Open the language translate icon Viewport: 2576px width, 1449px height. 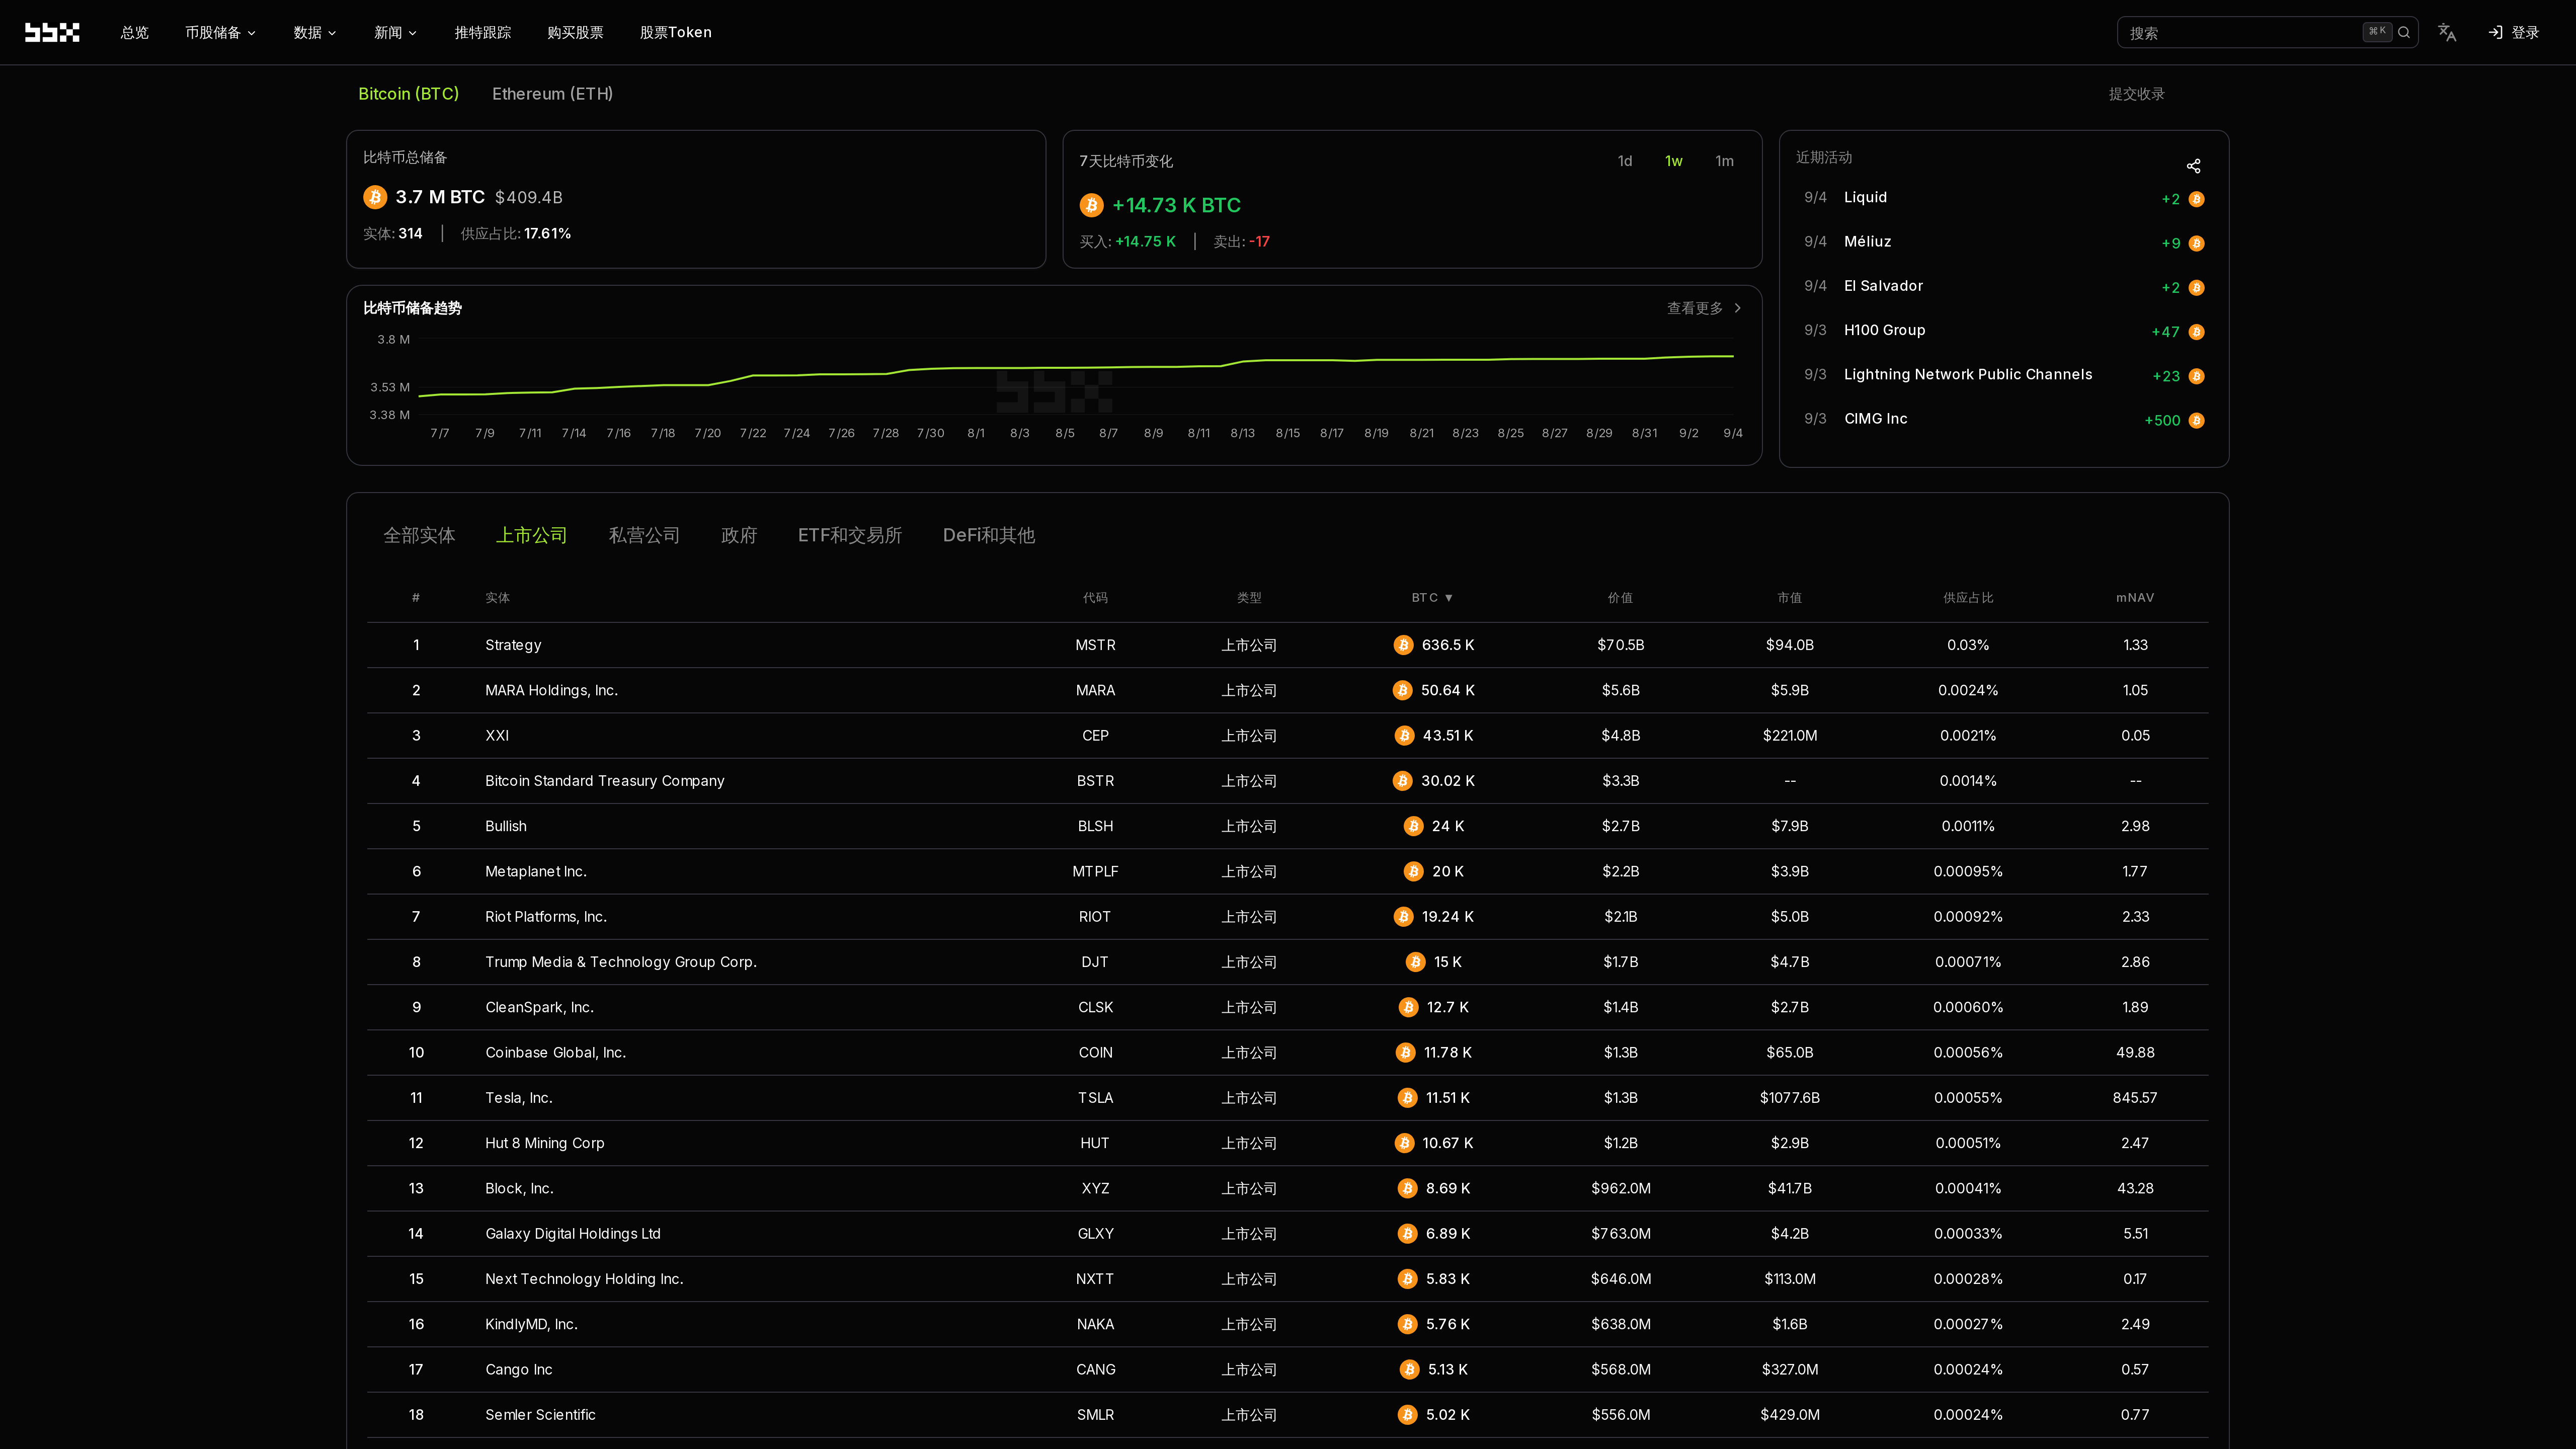(2447, 32)
